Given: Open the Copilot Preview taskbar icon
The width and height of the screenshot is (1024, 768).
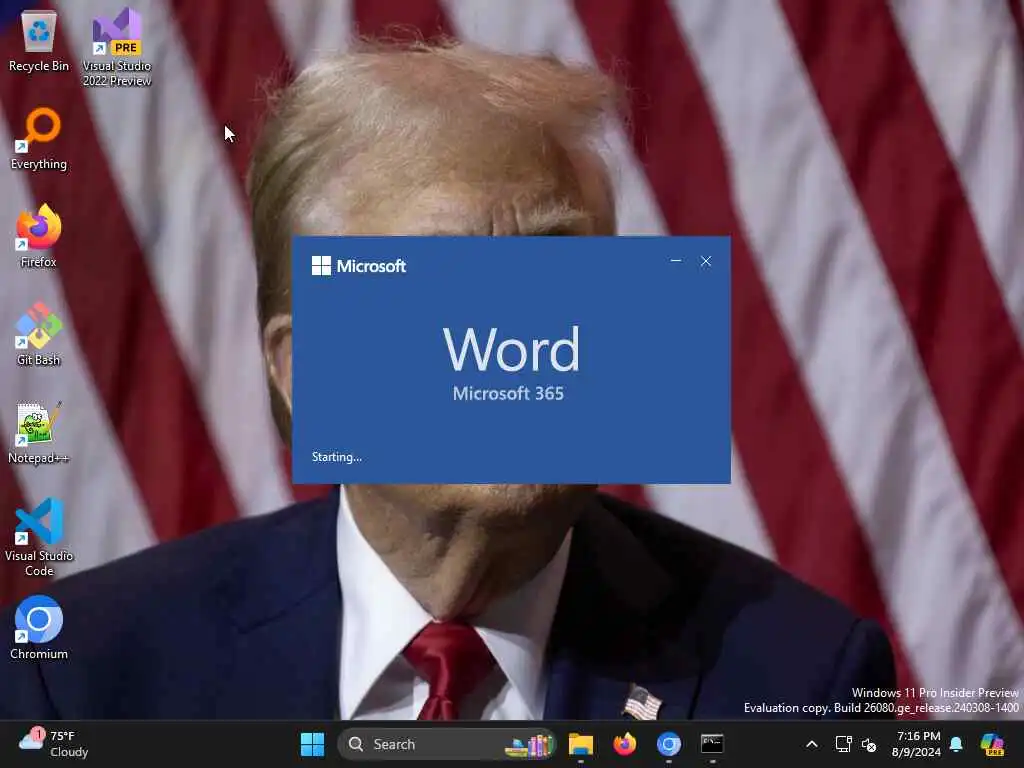Looking at the screenshot, I should [993, 744].
